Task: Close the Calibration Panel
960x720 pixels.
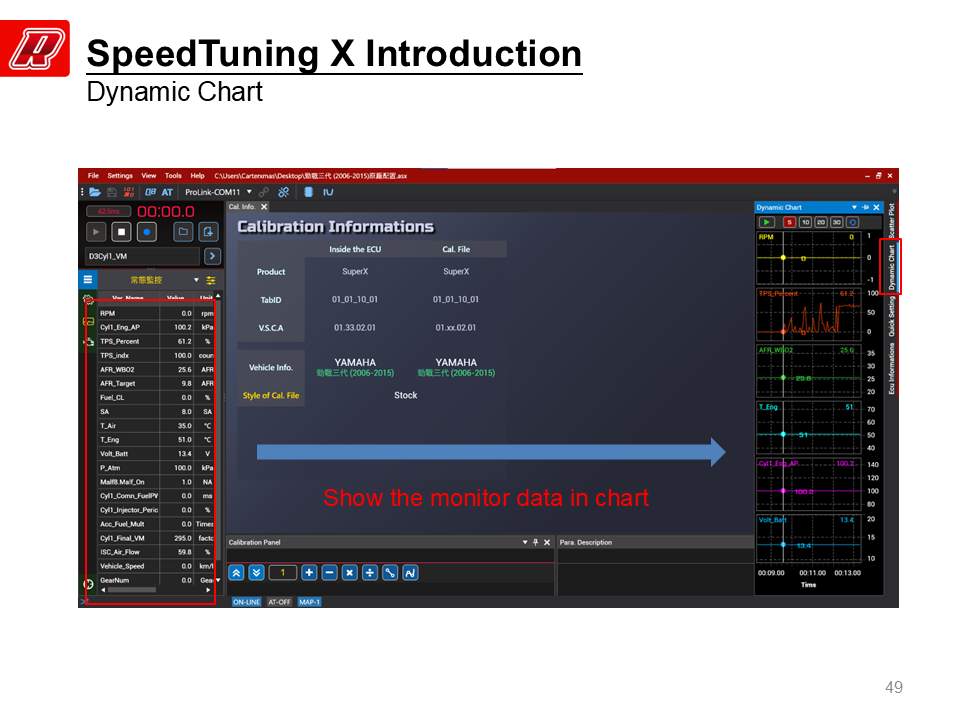Action: [x=547, y=542]
